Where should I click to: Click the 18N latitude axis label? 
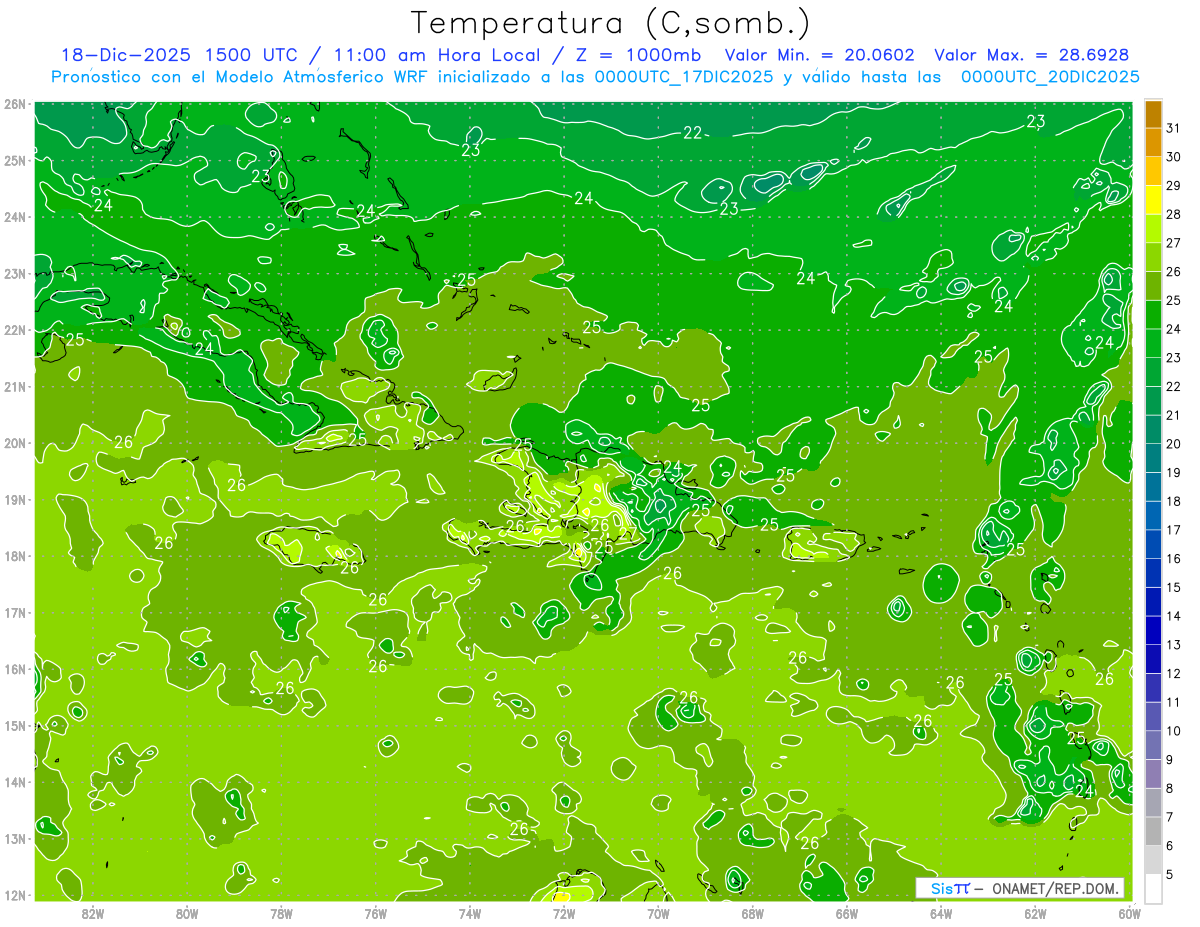point(15,556)
